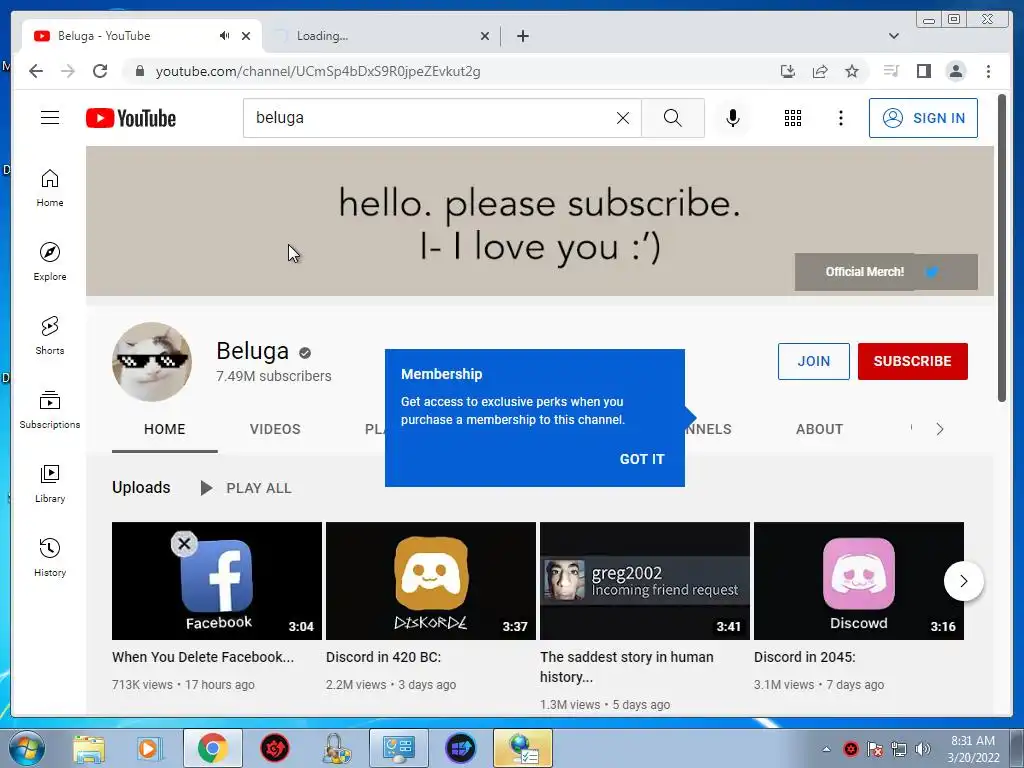Advance the Uploads carousel with the next arrow
The image size is (1024, 768).
[x=963, y=581]
